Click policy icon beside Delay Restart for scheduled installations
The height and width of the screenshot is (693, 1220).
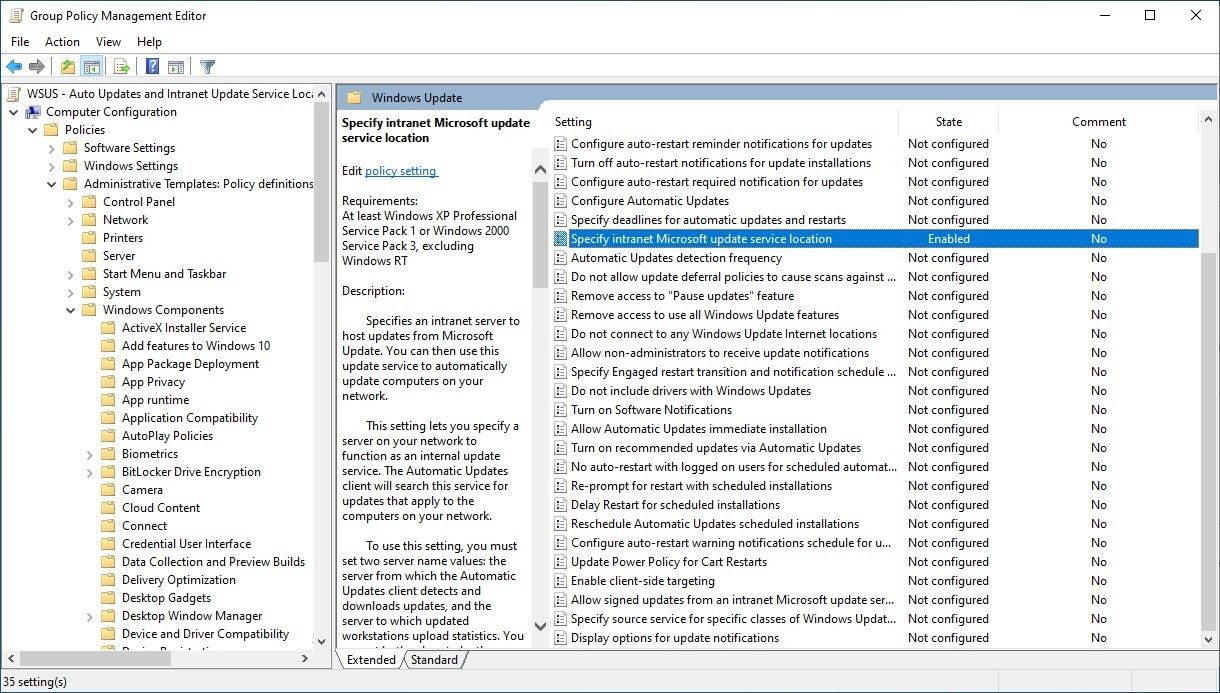pyautogui.click(x=560, y=505)
